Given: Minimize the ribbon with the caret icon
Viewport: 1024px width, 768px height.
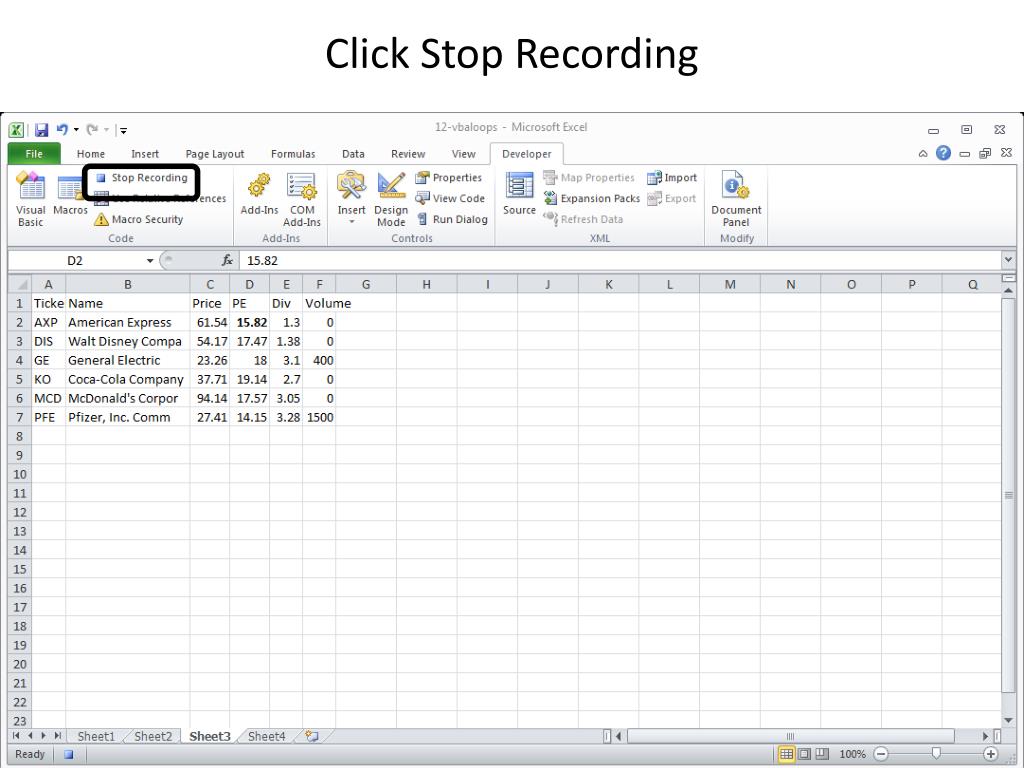Looking at the screenshot, I should coord(923,153).
